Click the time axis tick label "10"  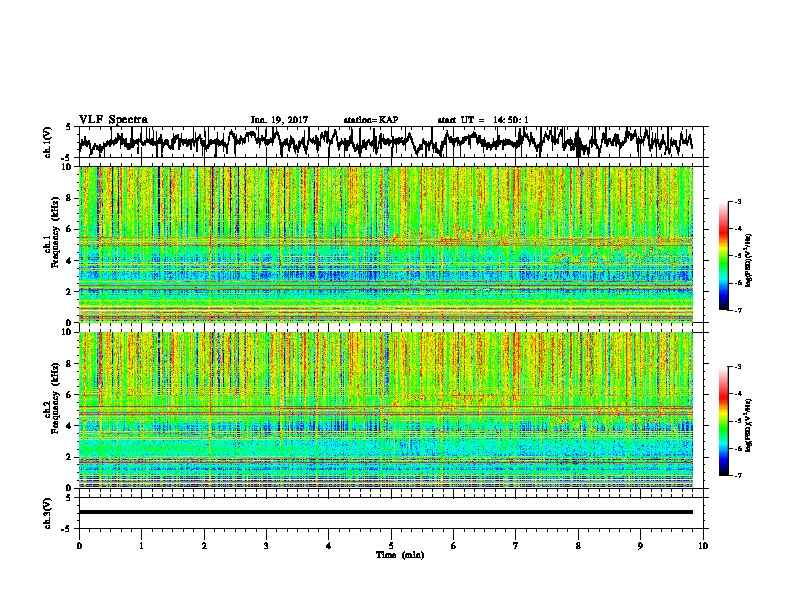point(703,545)
